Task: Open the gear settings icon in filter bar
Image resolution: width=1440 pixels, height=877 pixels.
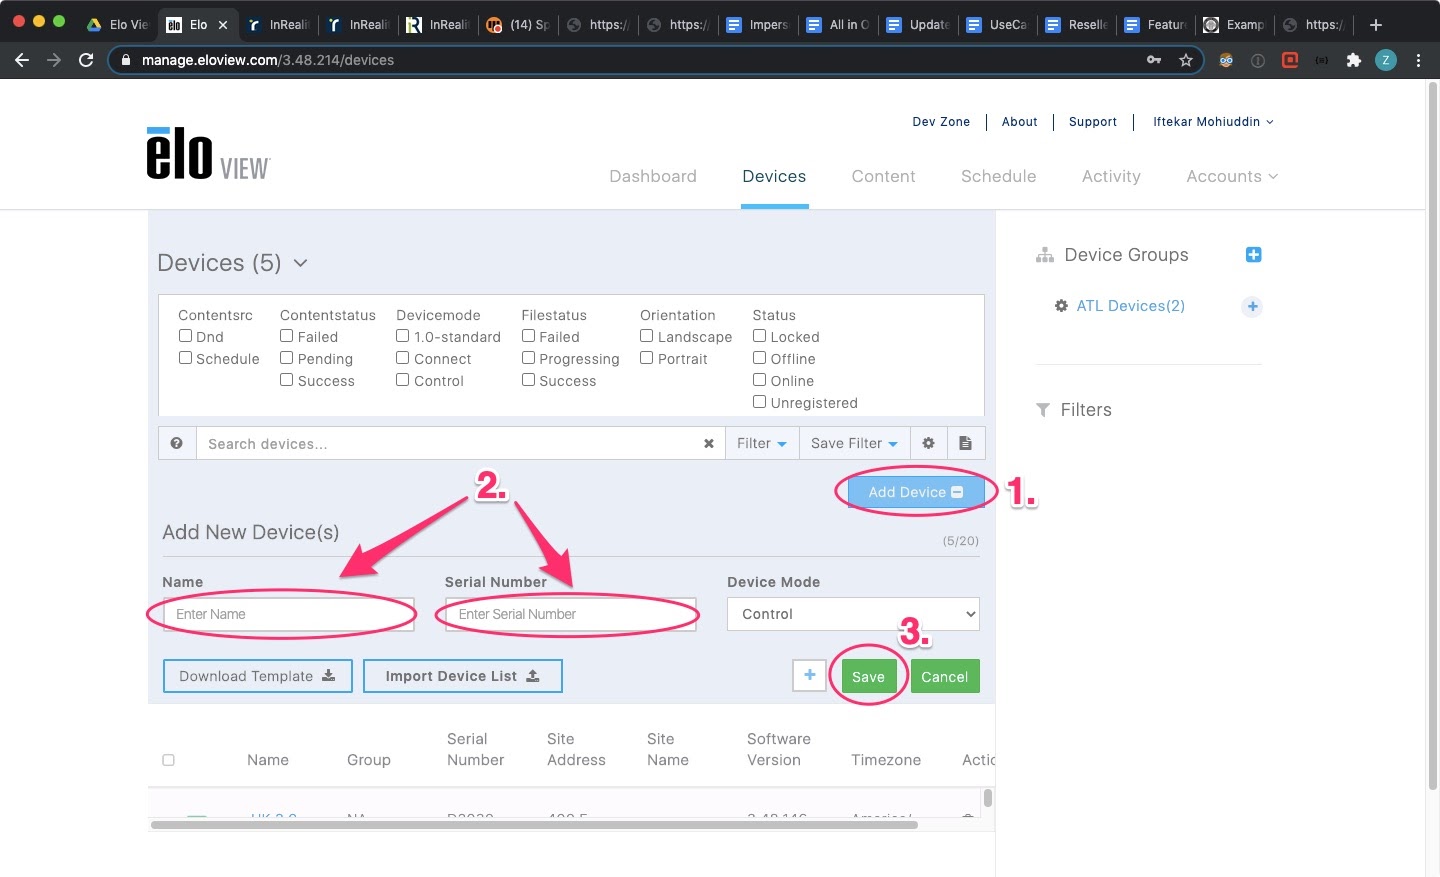Action: [x=928, y=443]
